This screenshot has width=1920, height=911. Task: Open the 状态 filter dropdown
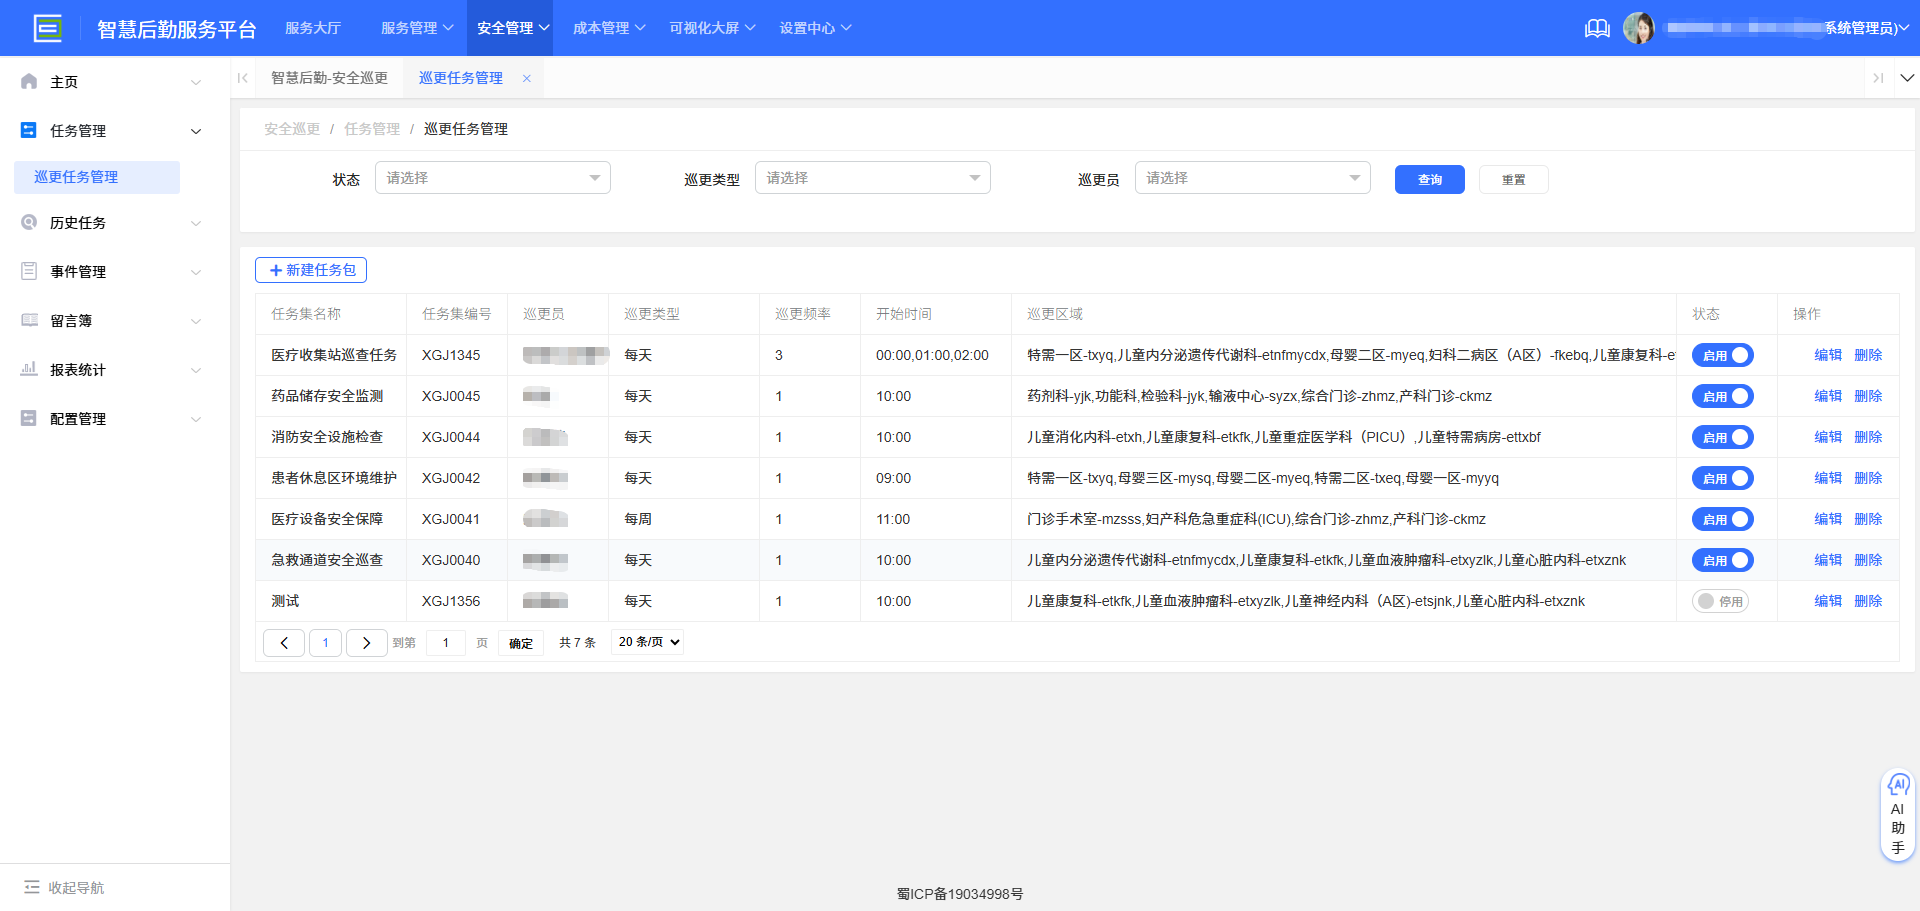pos(492,177)
